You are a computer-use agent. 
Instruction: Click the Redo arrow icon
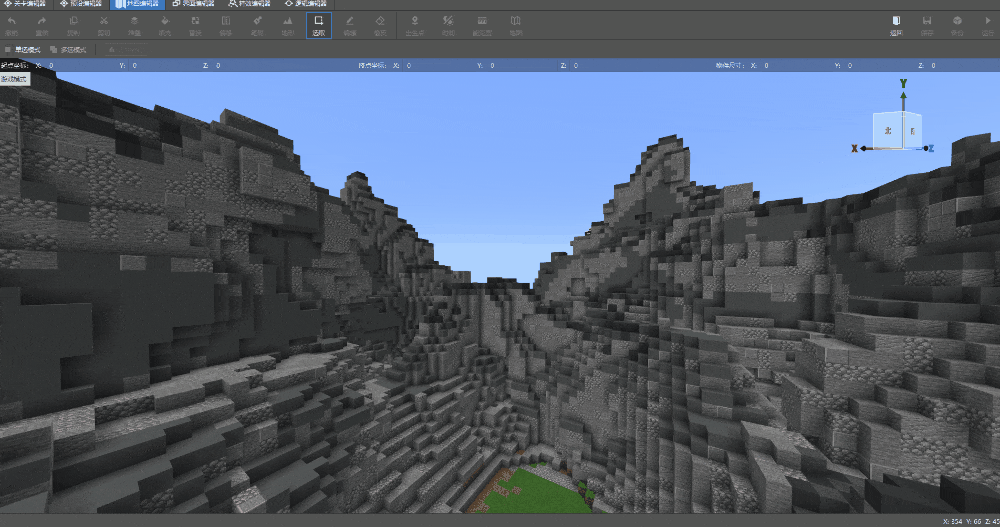tap(42, 24)
